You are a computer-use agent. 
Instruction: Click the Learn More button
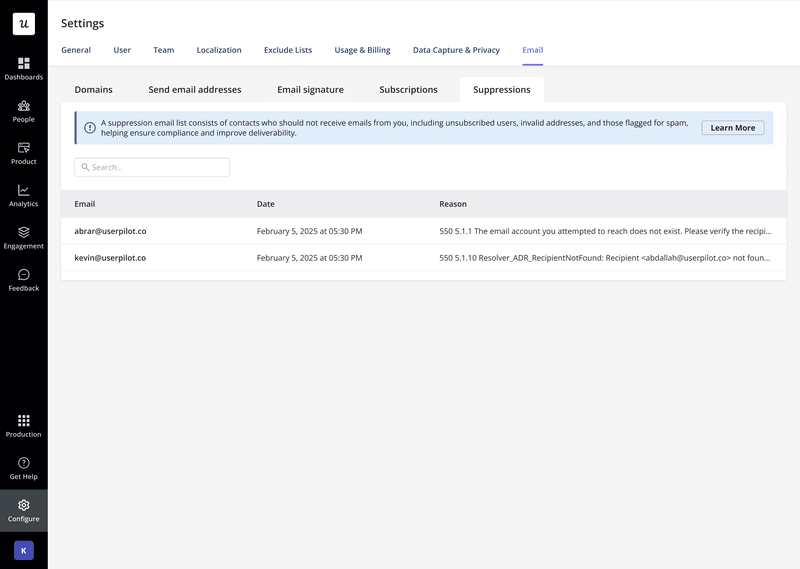point(733,128)
